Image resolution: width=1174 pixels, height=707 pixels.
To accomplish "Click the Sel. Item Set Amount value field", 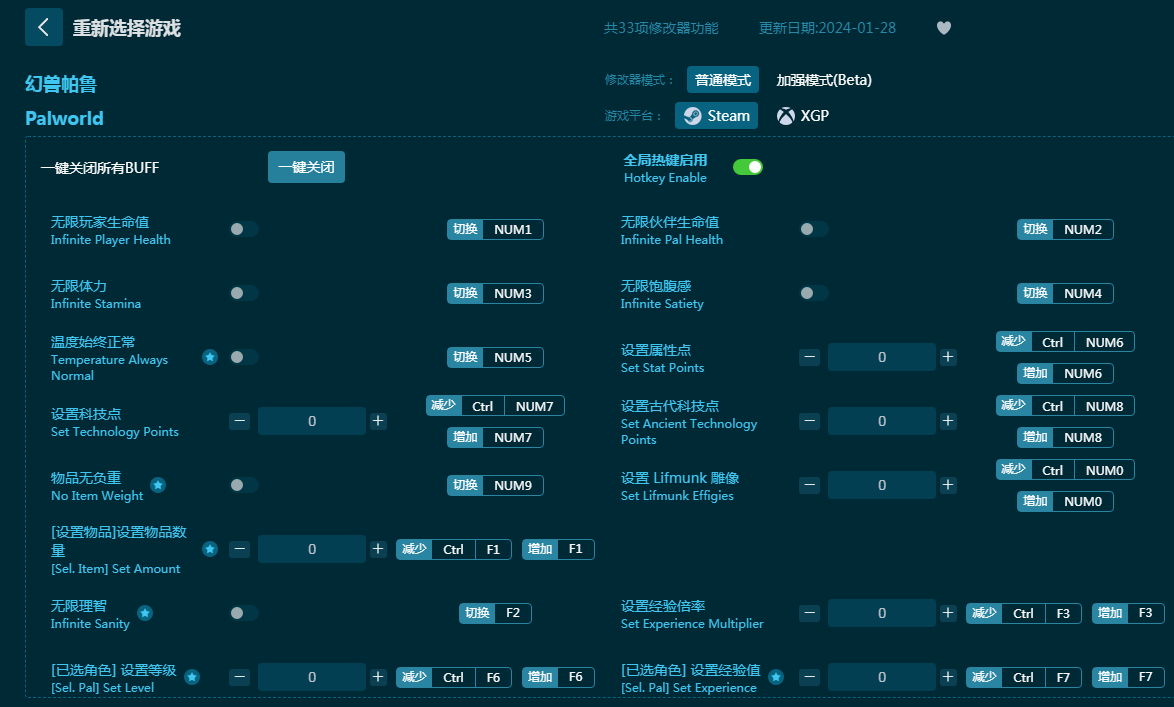I will click(x=312, y=549).
